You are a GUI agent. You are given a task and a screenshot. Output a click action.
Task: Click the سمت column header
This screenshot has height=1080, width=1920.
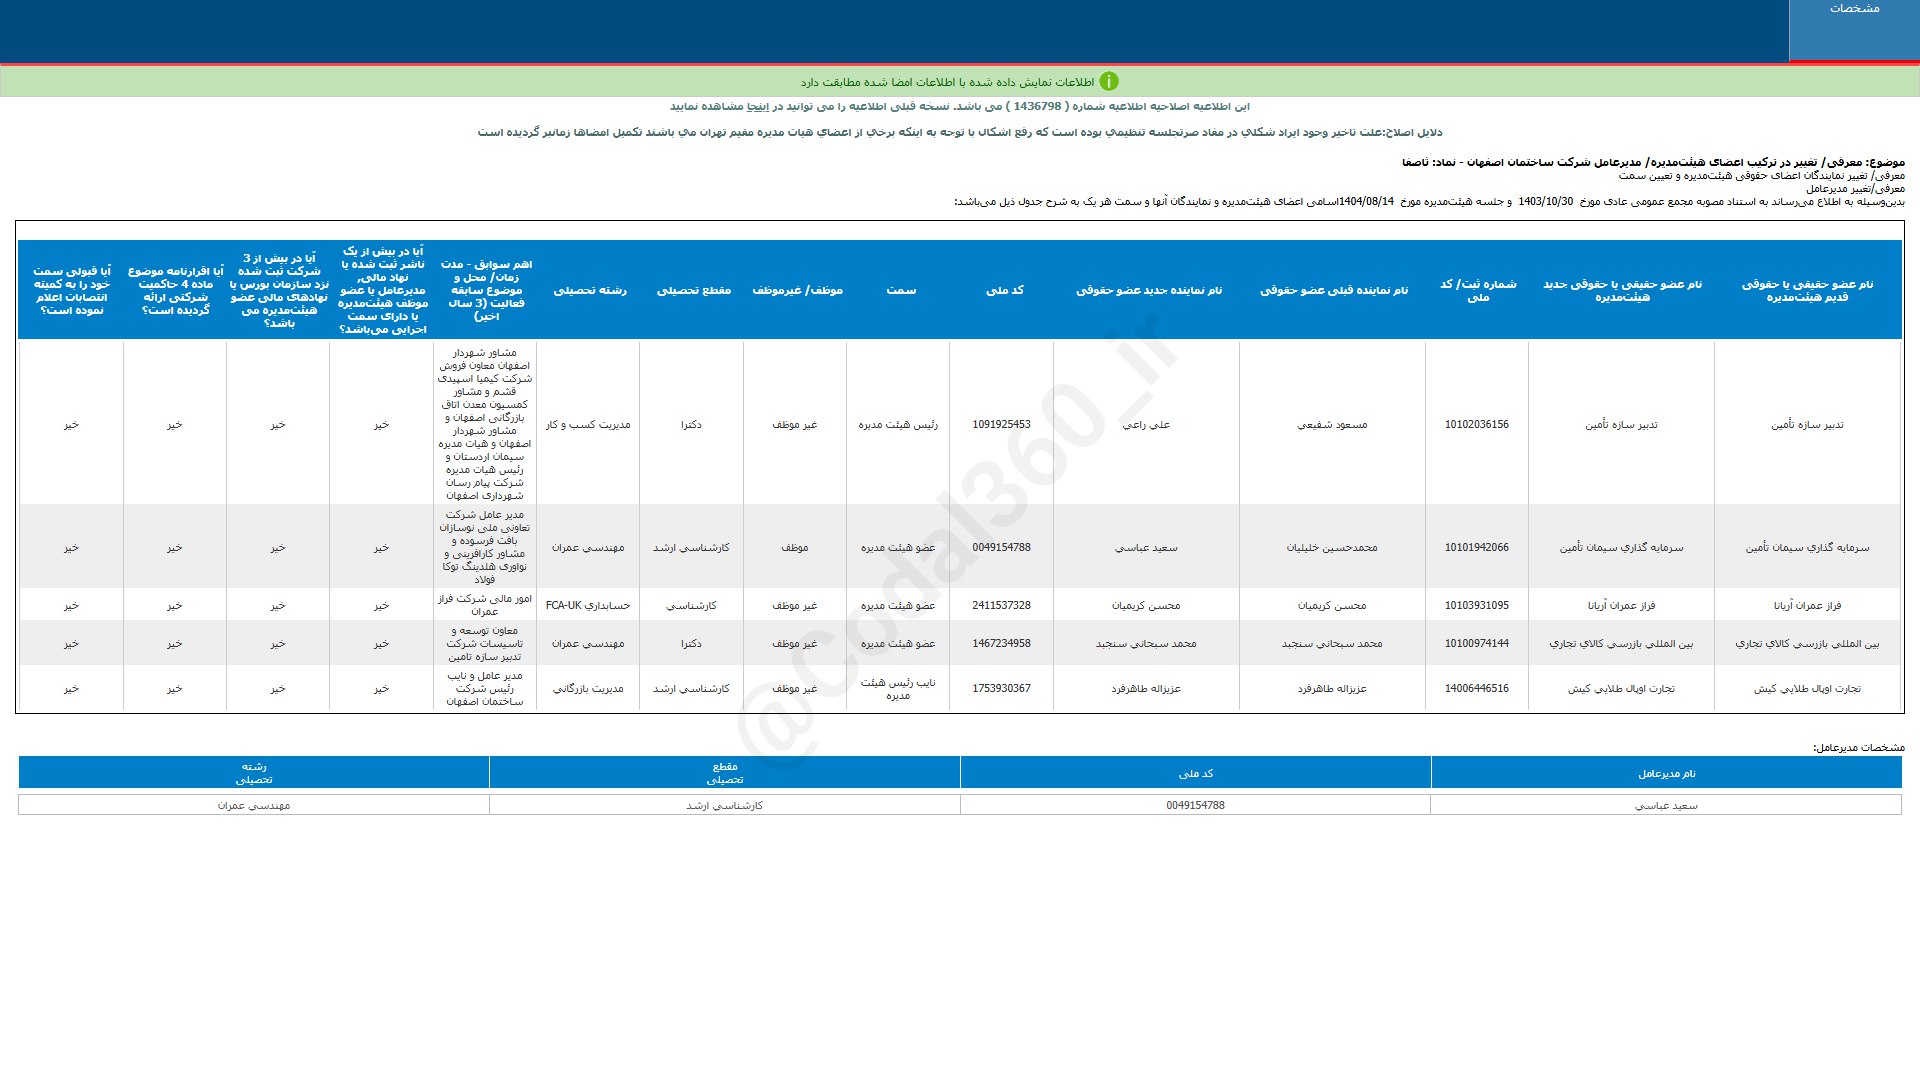point(900,290)
